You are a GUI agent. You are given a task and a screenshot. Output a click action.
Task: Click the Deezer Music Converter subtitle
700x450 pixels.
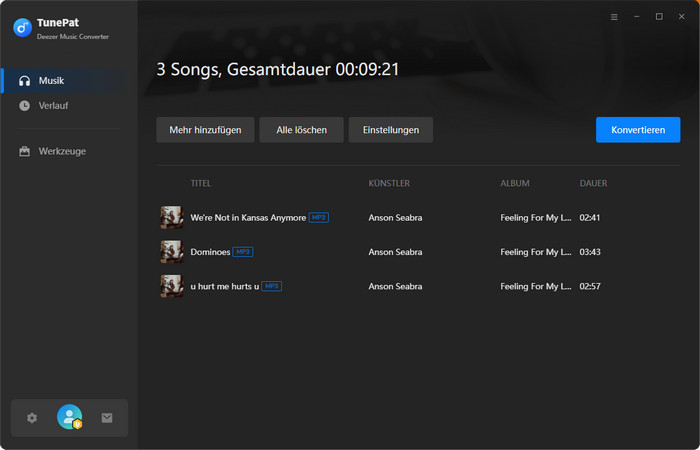pyautogui.click(x=73, y=37)
